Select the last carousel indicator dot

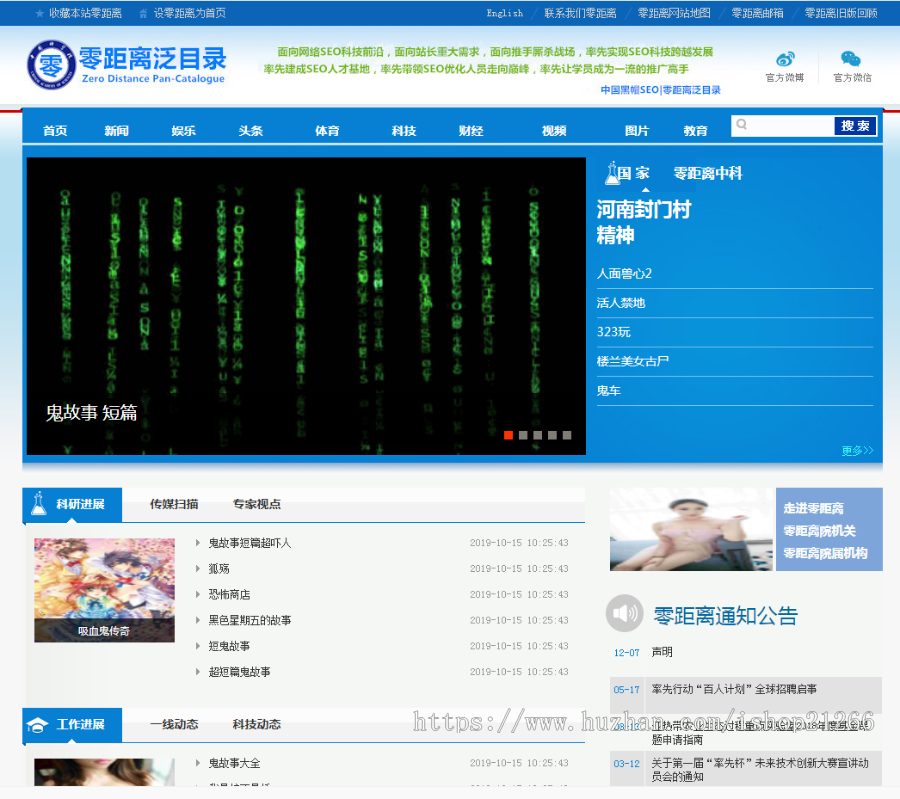point(567,435)
